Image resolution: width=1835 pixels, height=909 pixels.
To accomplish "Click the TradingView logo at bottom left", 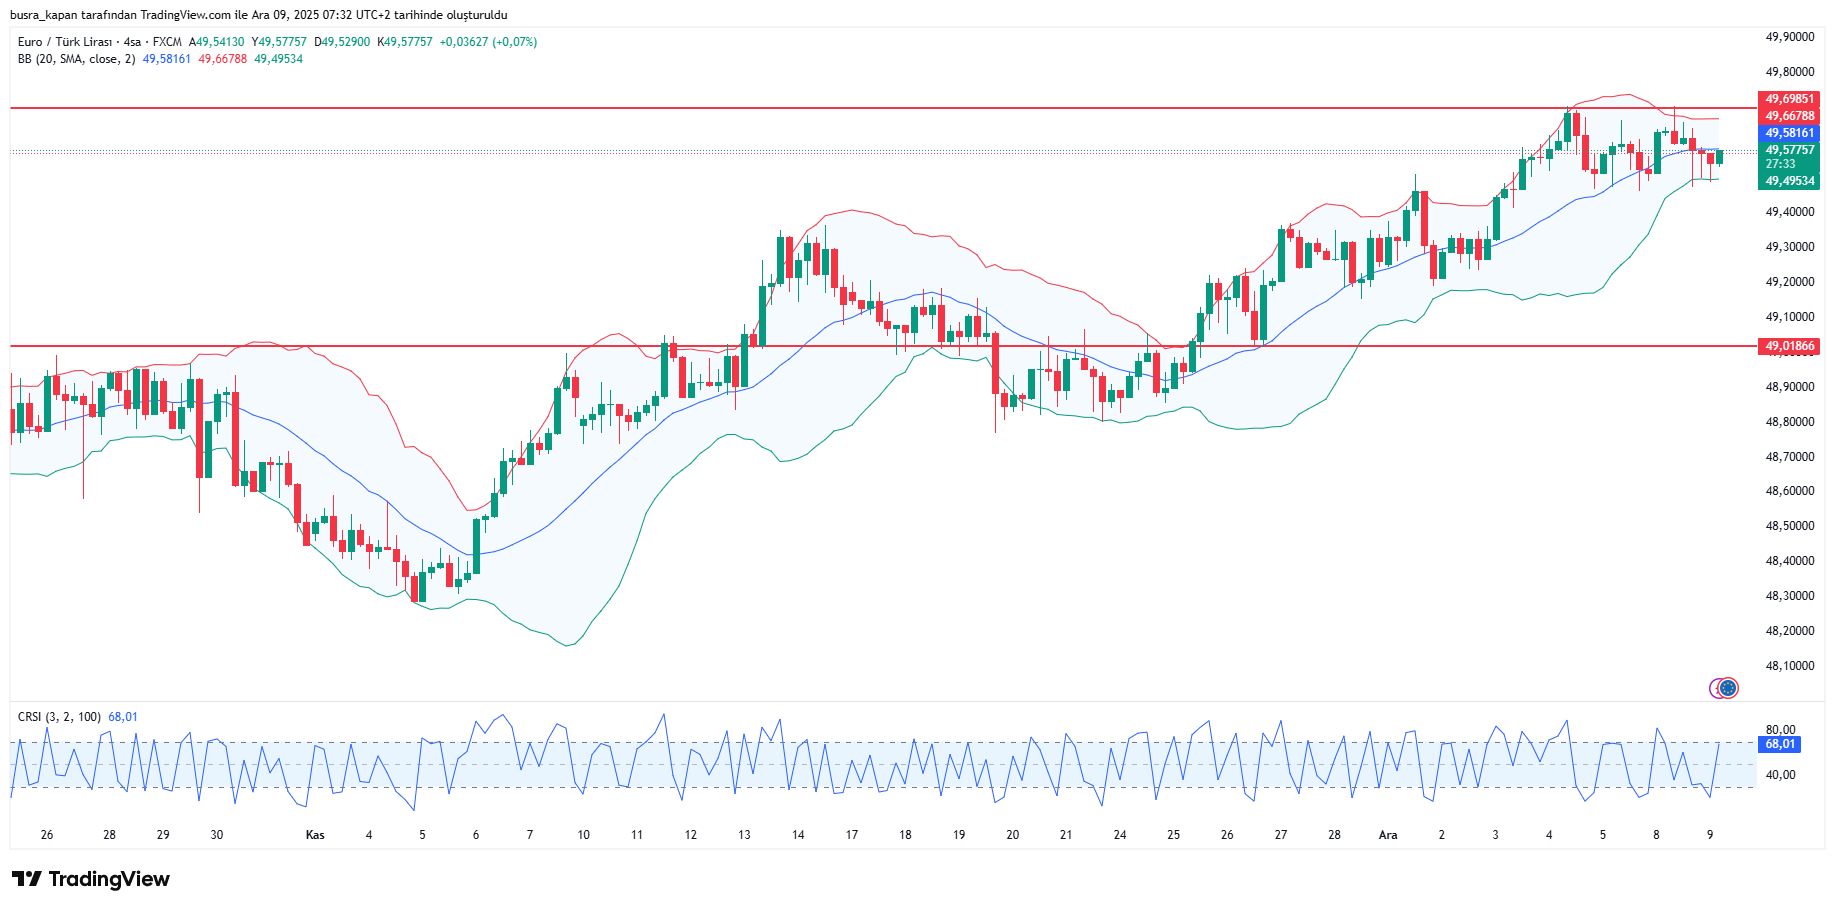I will (x=91, y=879).
